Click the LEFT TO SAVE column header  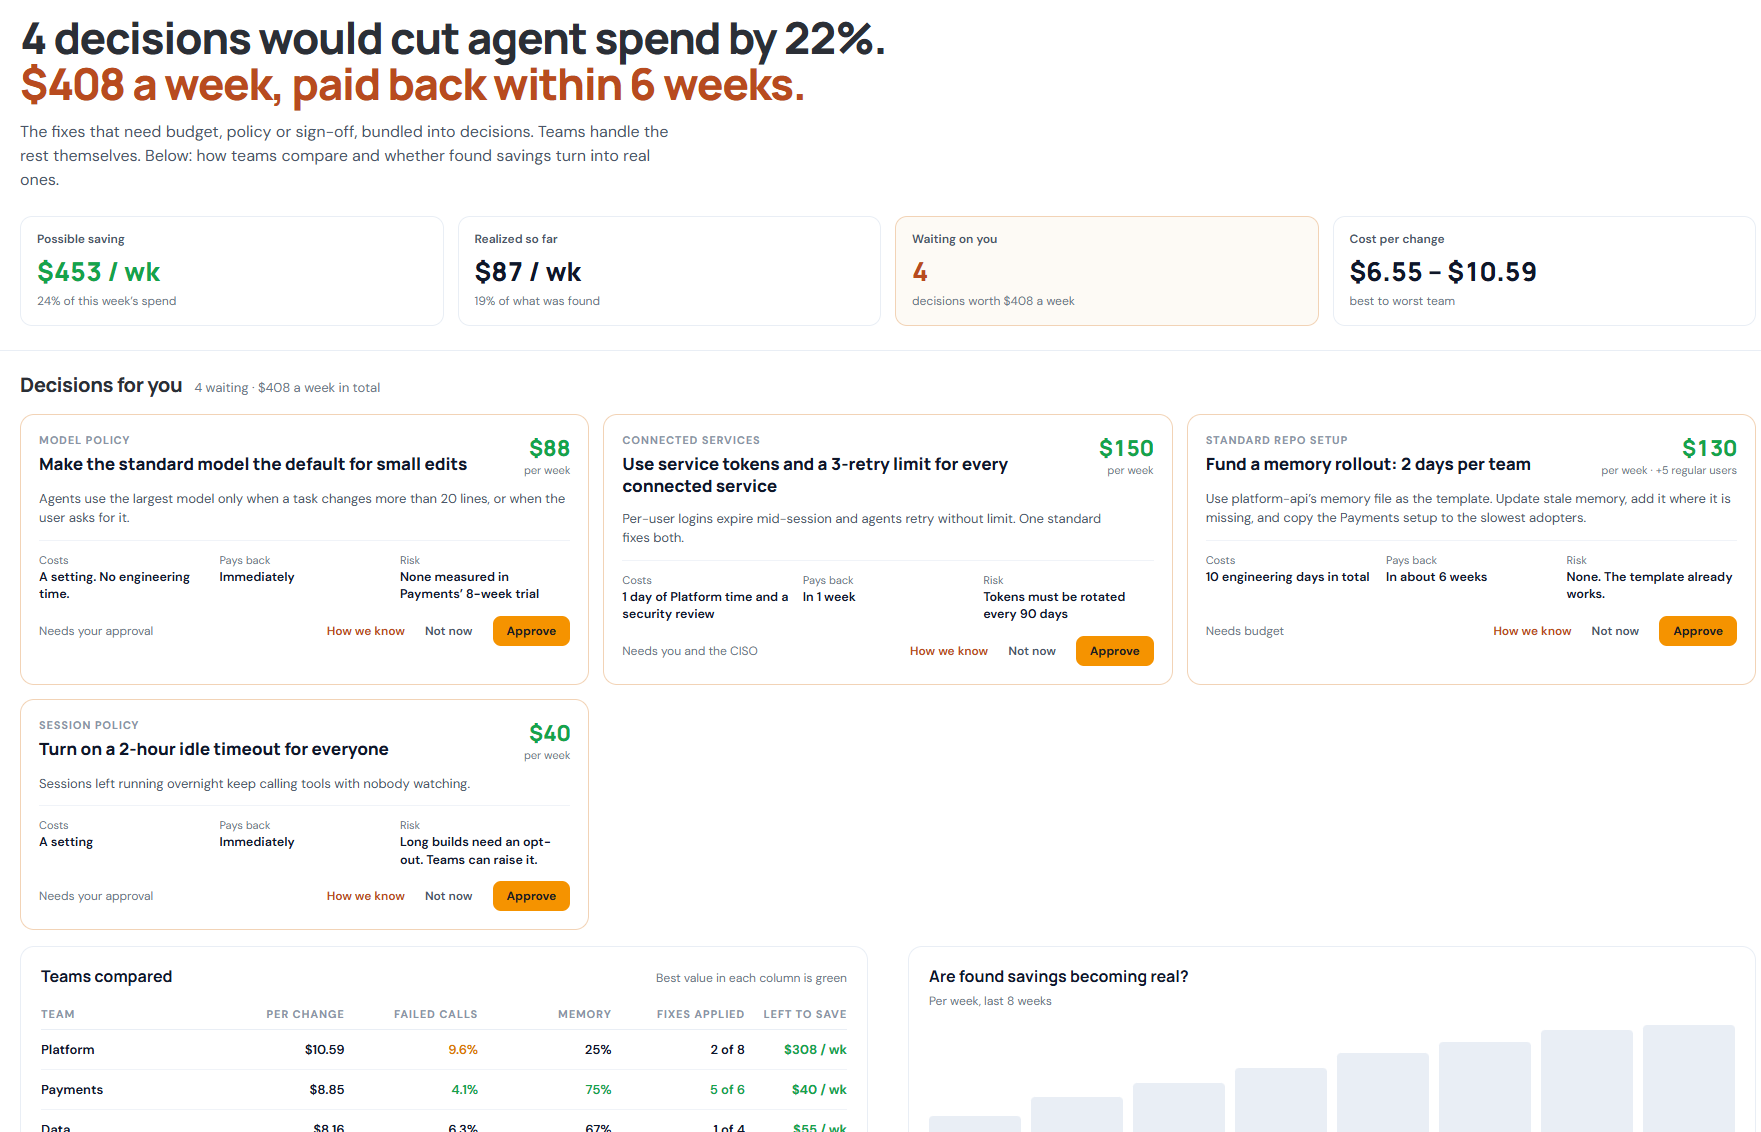[805, 1014]
